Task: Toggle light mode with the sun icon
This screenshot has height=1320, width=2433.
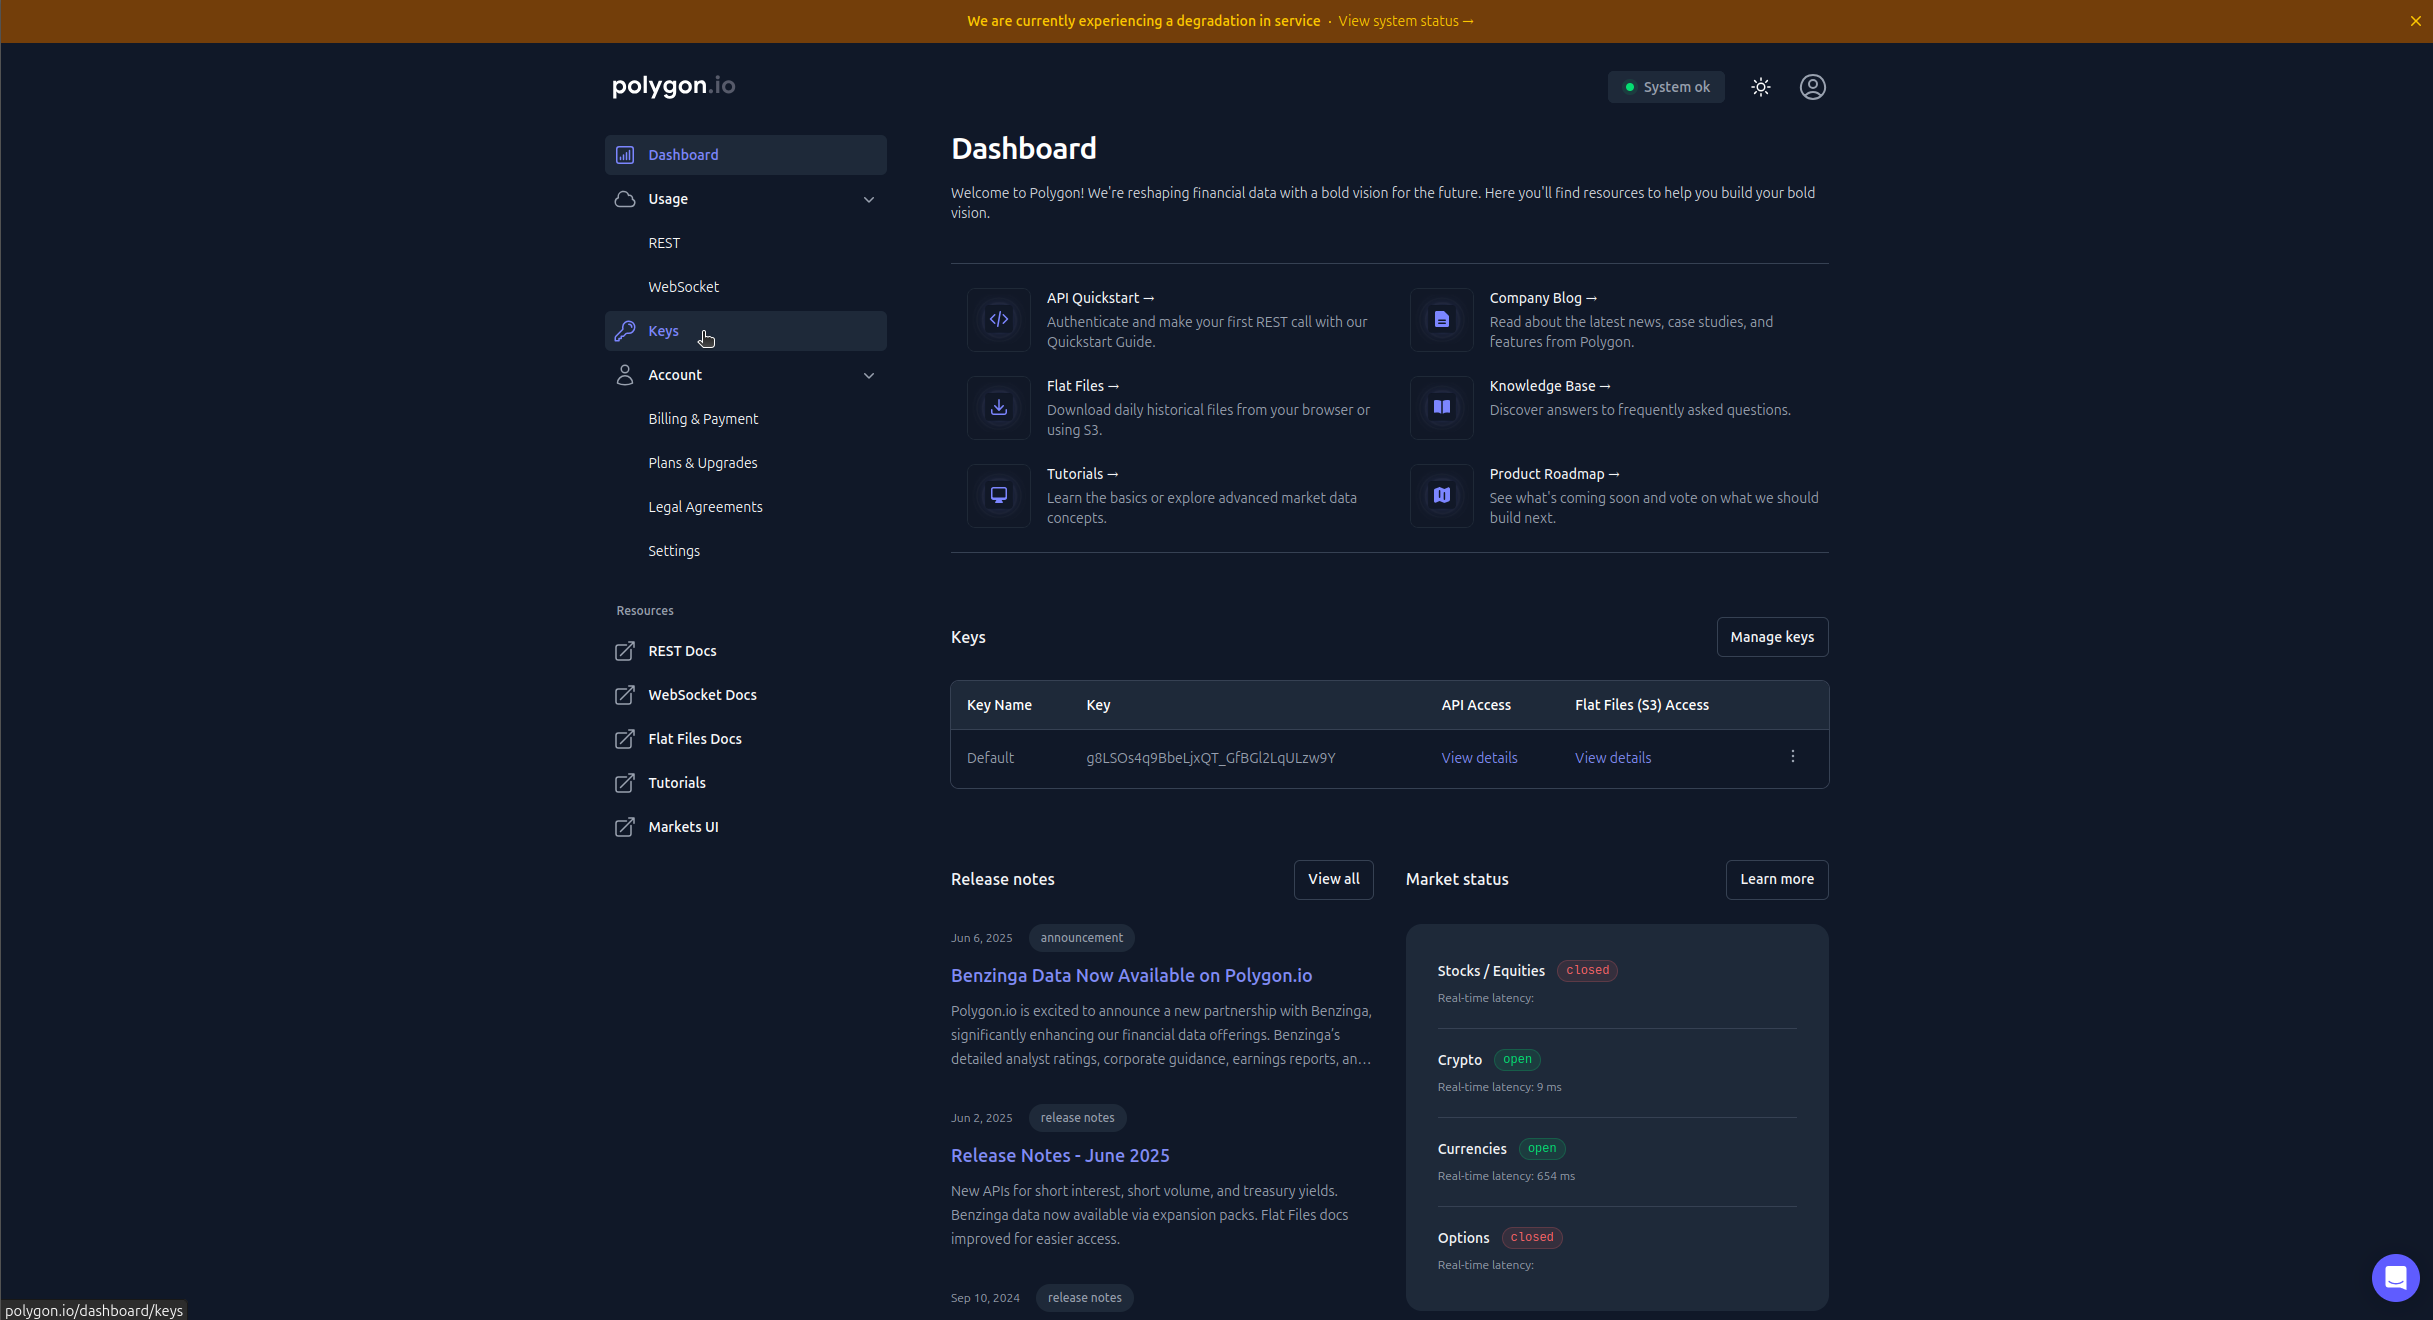Action: [x=1761, y=87]
